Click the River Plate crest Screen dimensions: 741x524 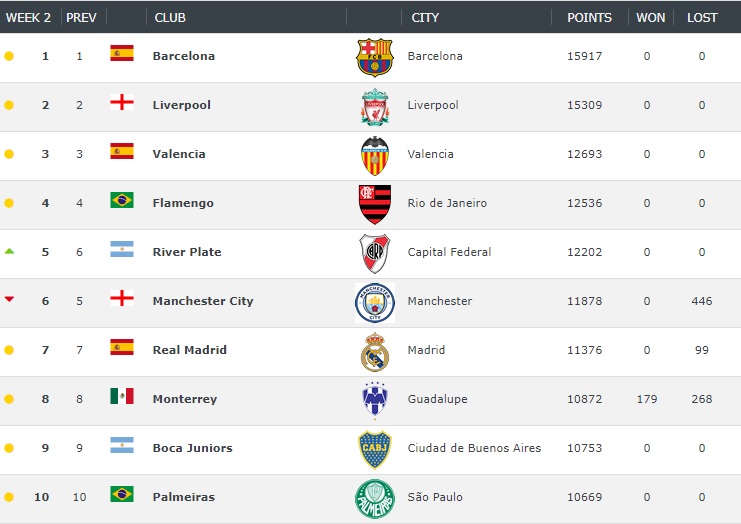375,253
